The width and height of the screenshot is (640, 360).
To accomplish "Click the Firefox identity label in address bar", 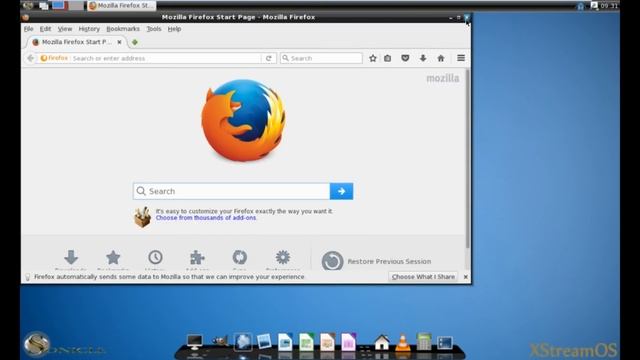I will [x=54, y=58].
